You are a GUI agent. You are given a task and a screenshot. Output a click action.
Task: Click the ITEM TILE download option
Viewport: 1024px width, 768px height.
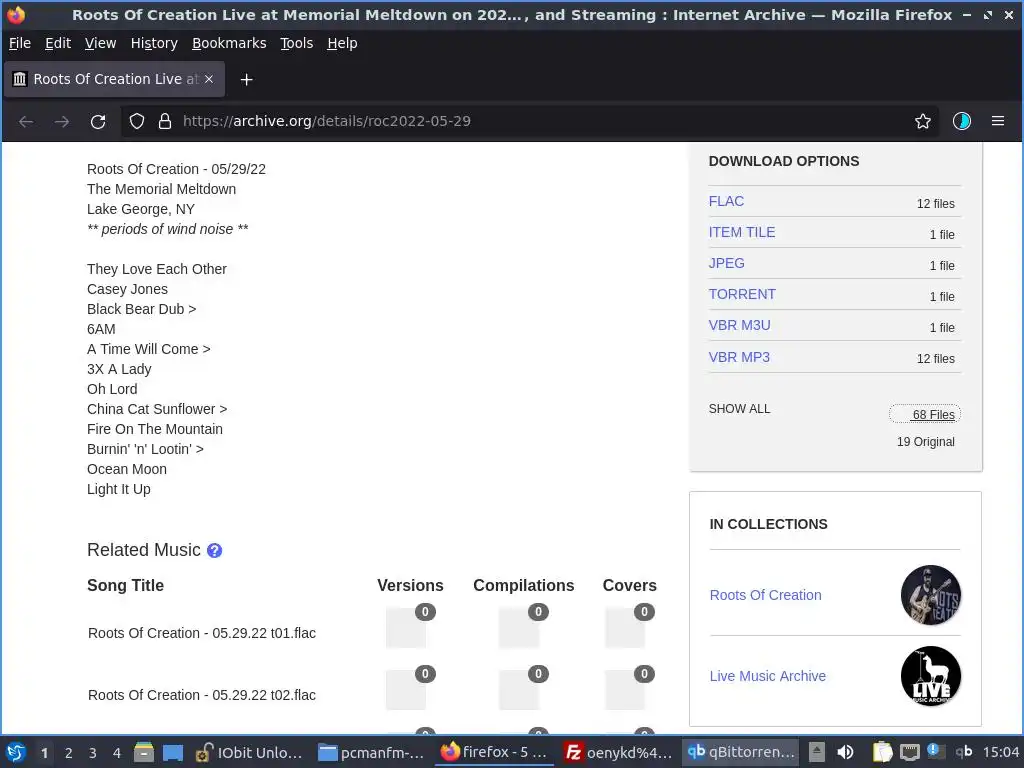pos(742,232)
